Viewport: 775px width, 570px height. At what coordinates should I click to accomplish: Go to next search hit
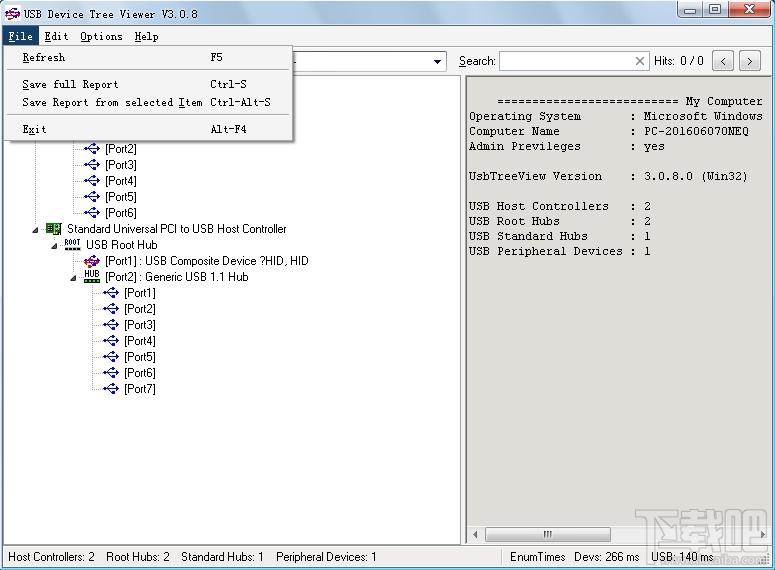point(750,61)
